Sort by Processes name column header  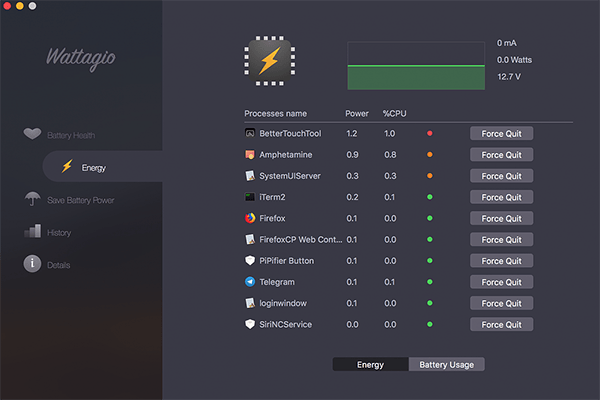(x=276, y=114)
